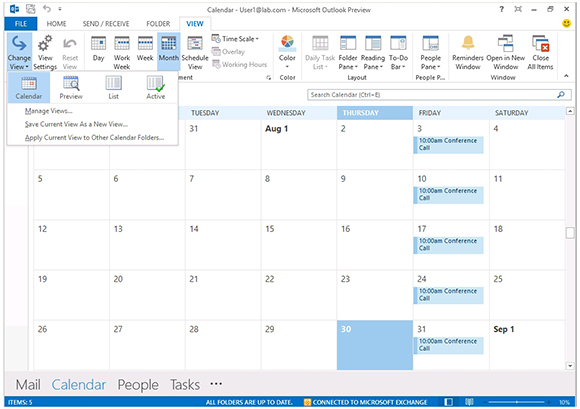The image size is (580, 409).
Task: Expand the Time Scale dropdown
Action: (x=235, y=38)
